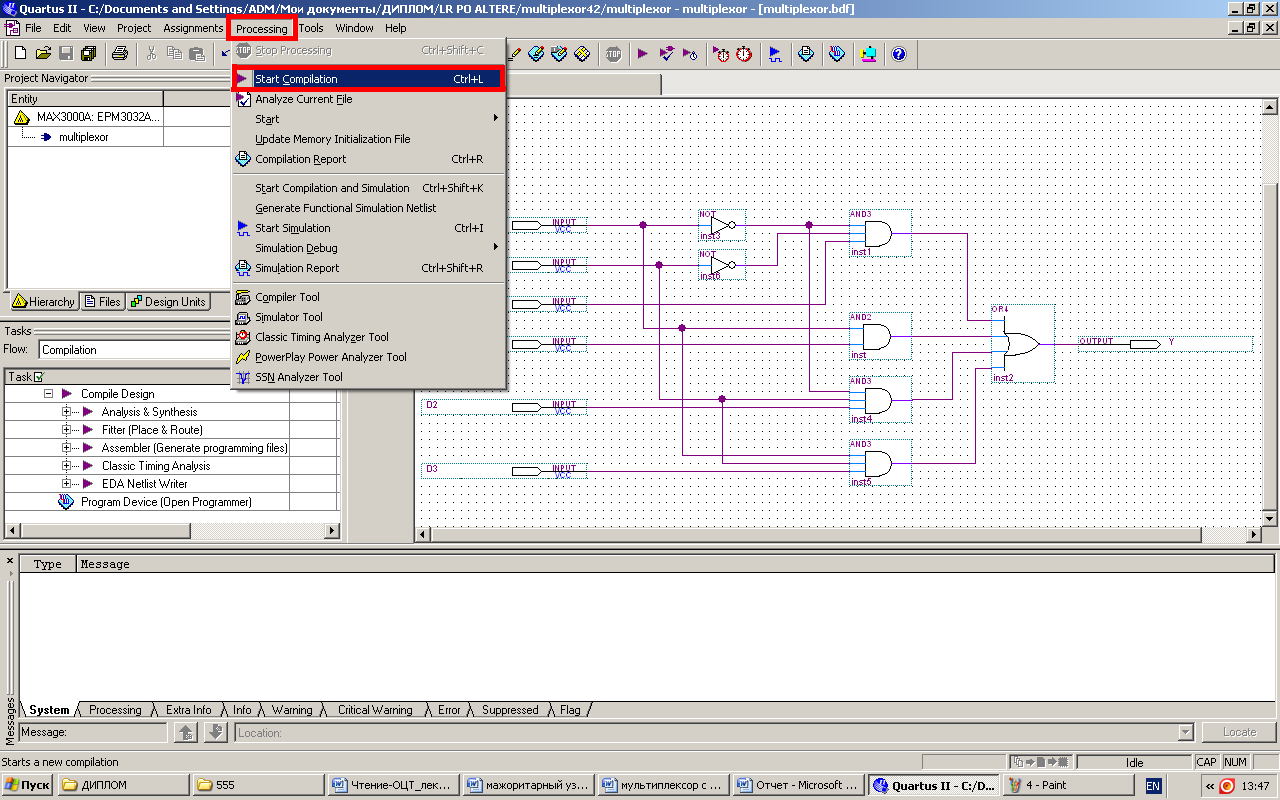Expand the Fitter (Place & Route) task

[67, 430]
